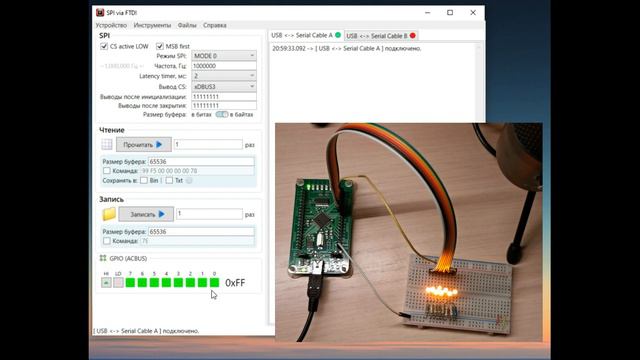Viewport: 640px width, 360px height.
Task: Click Выводы после инициализации field
Action: click(x=224, y=97)
